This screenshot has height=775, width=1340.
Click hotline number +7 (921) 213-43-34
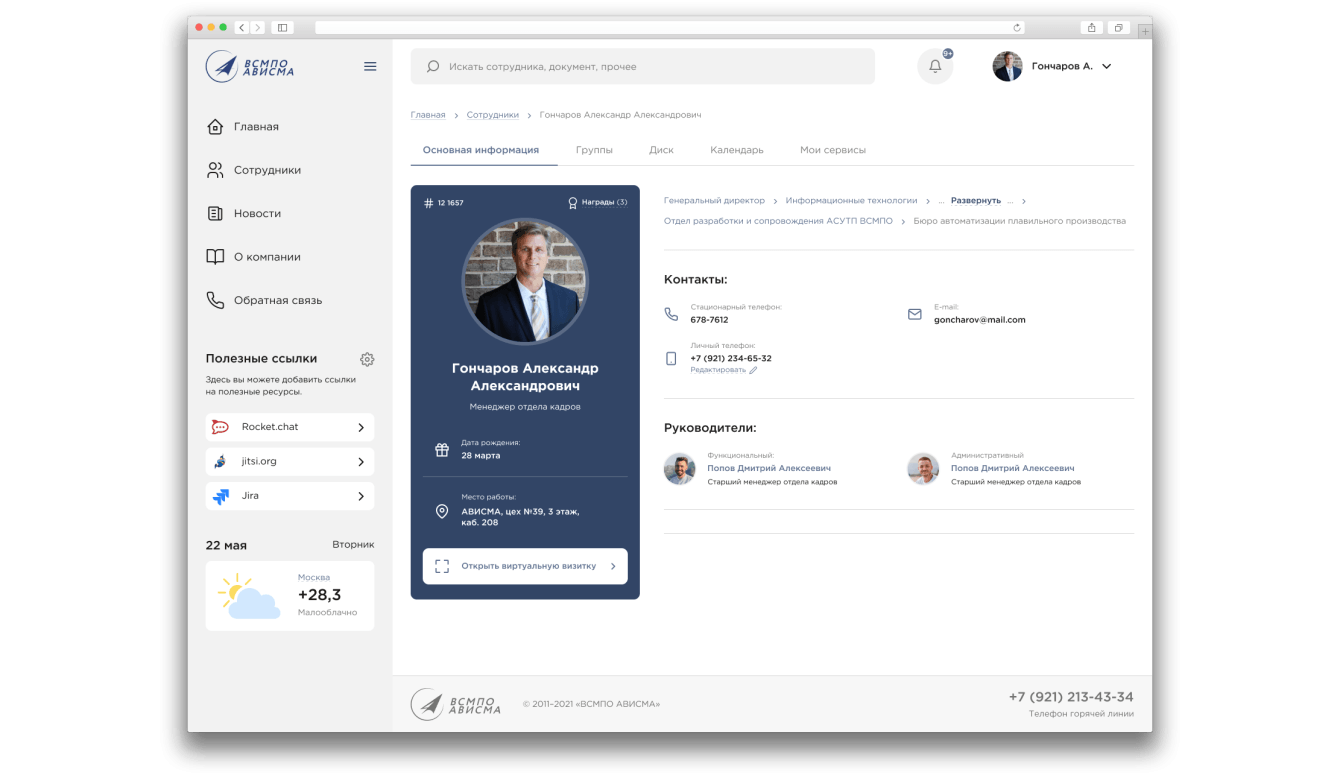[1071, 697]
